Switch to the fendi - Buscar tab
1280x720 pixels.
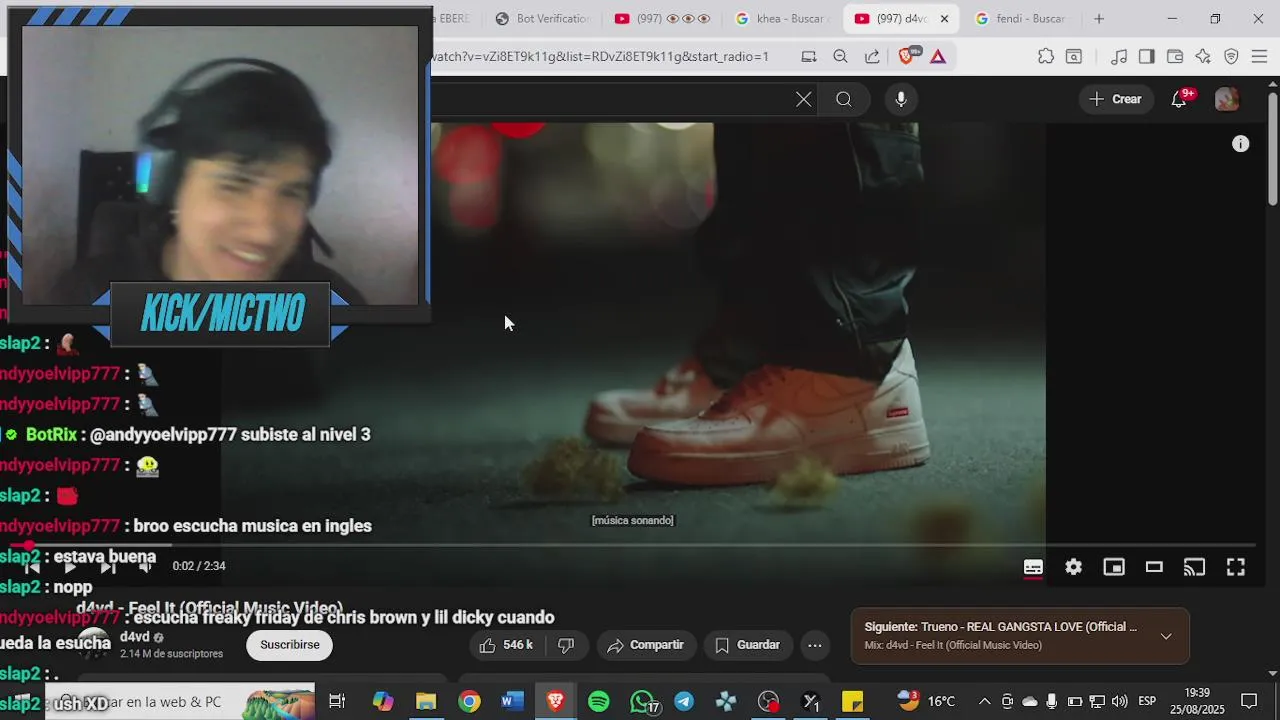[1023, 19]
